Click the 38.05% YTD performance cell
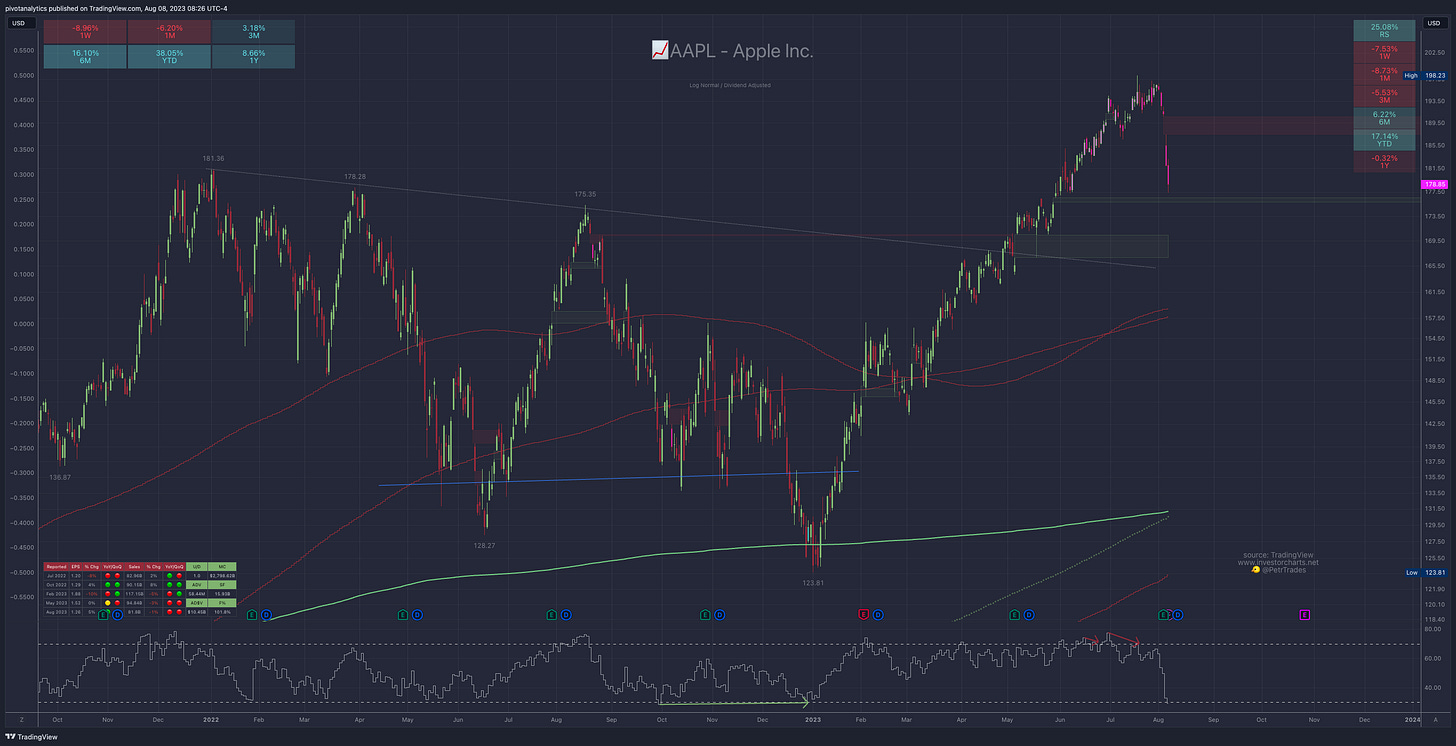The image size is (1456, 746). pyautogui.click(x=169, y=57)
